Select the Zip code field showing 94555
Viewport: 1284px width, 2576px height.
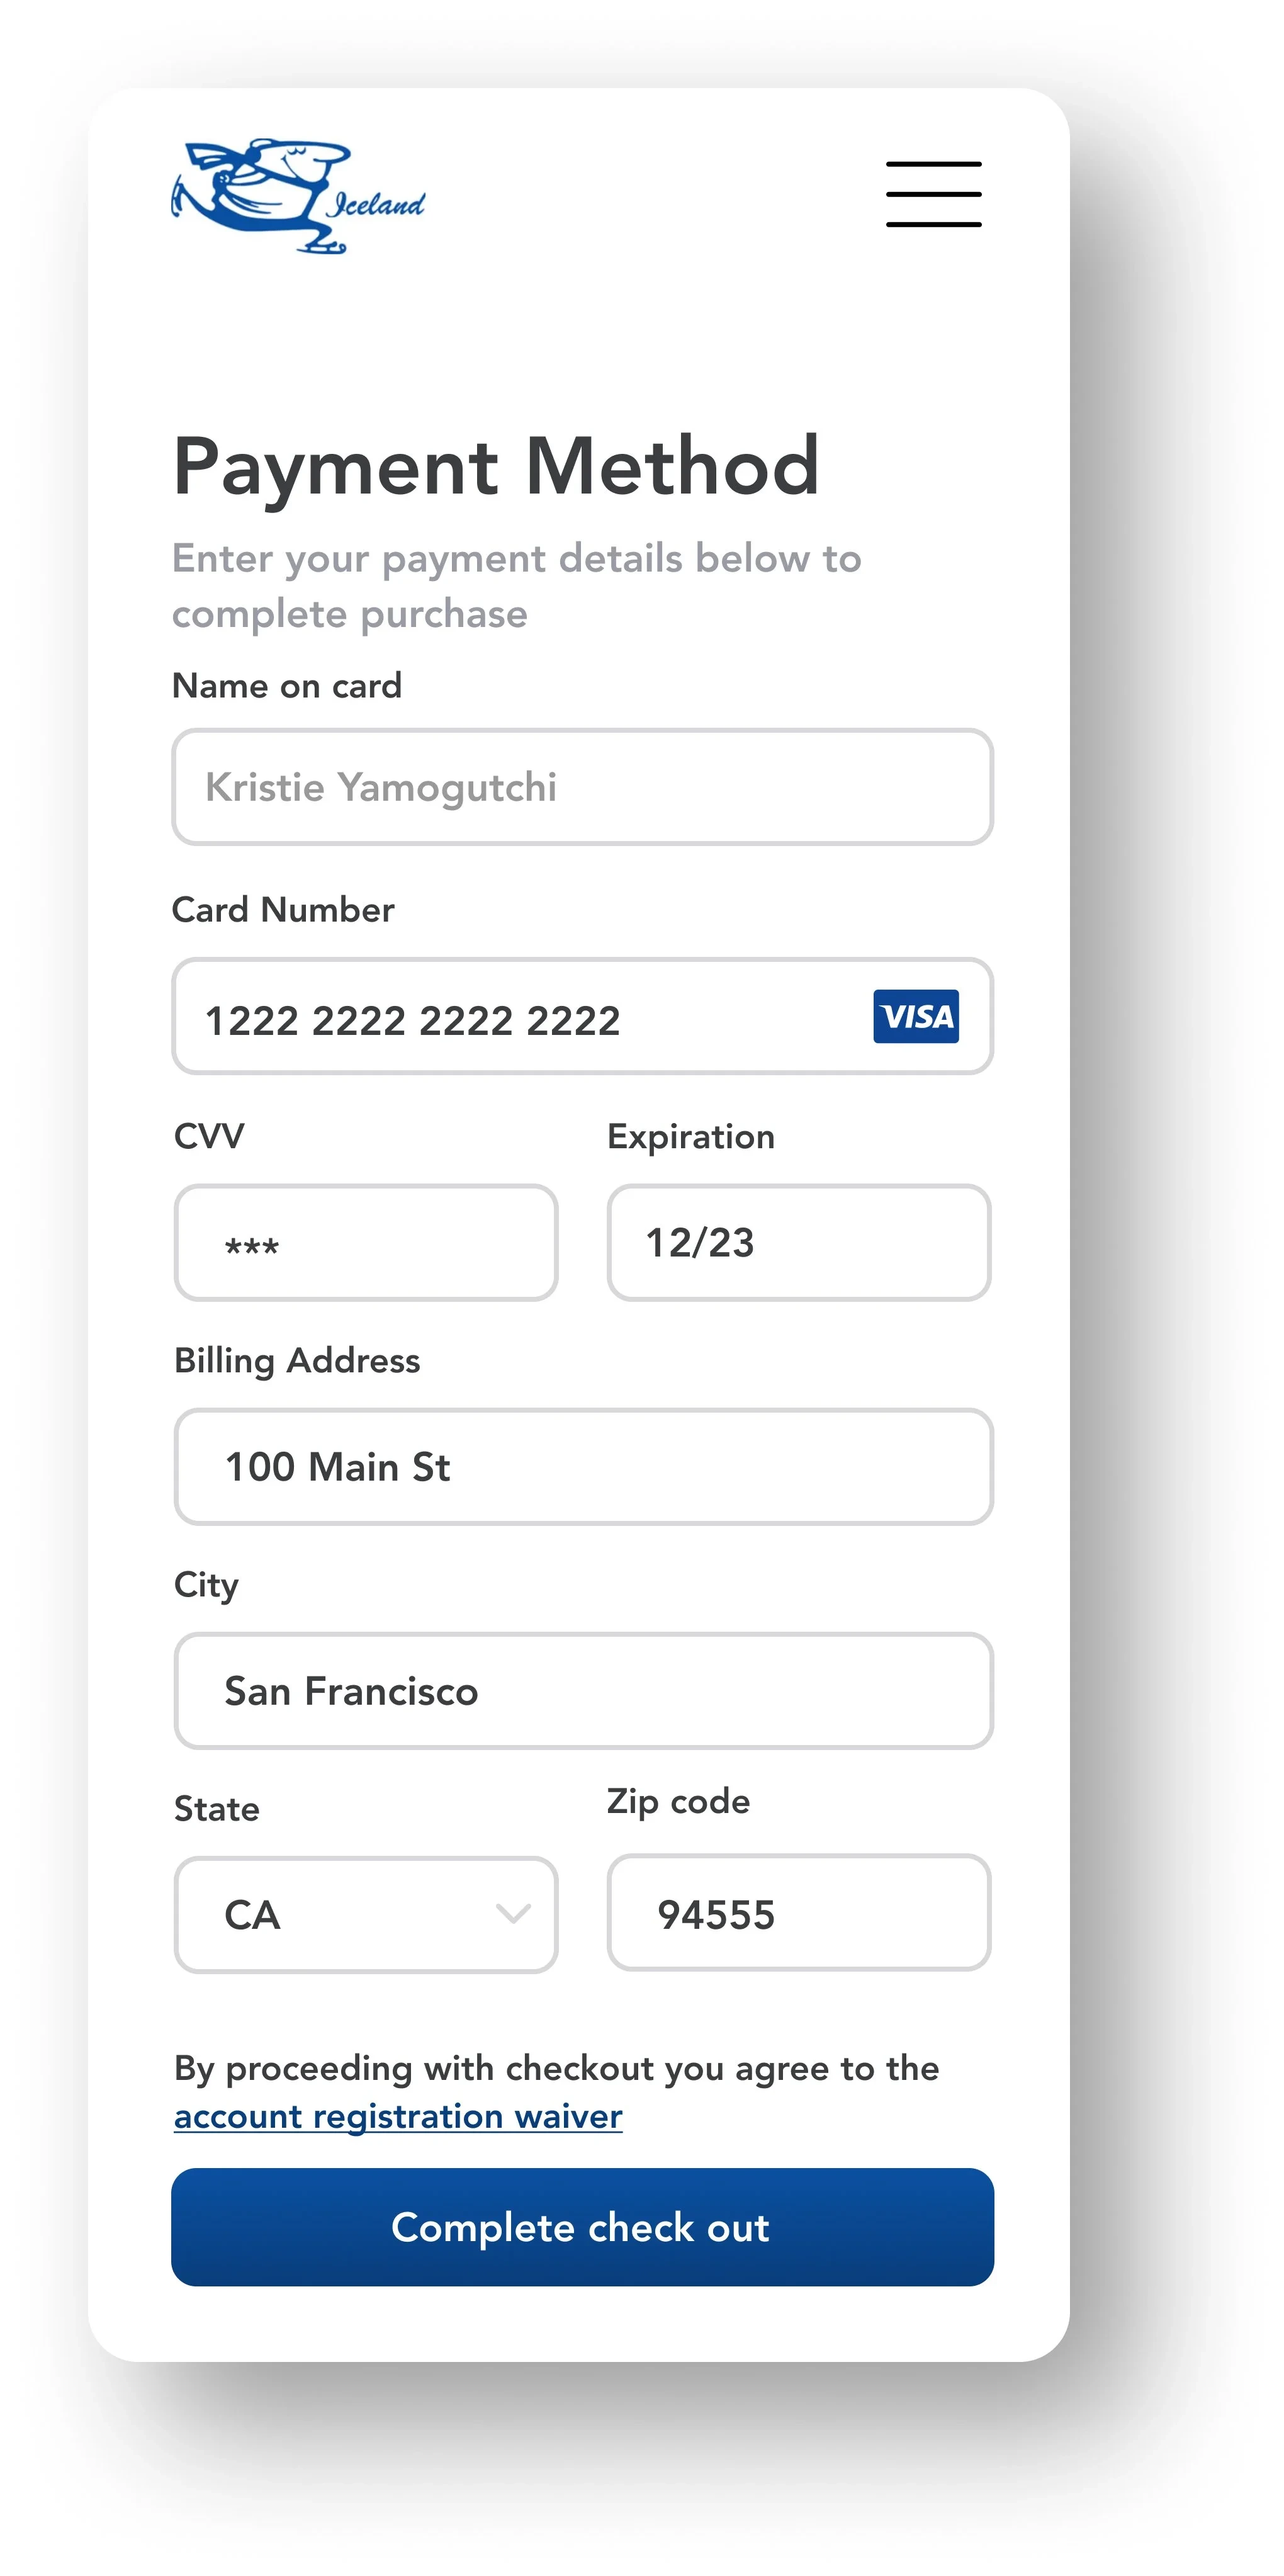click(x=798, y=1913)
